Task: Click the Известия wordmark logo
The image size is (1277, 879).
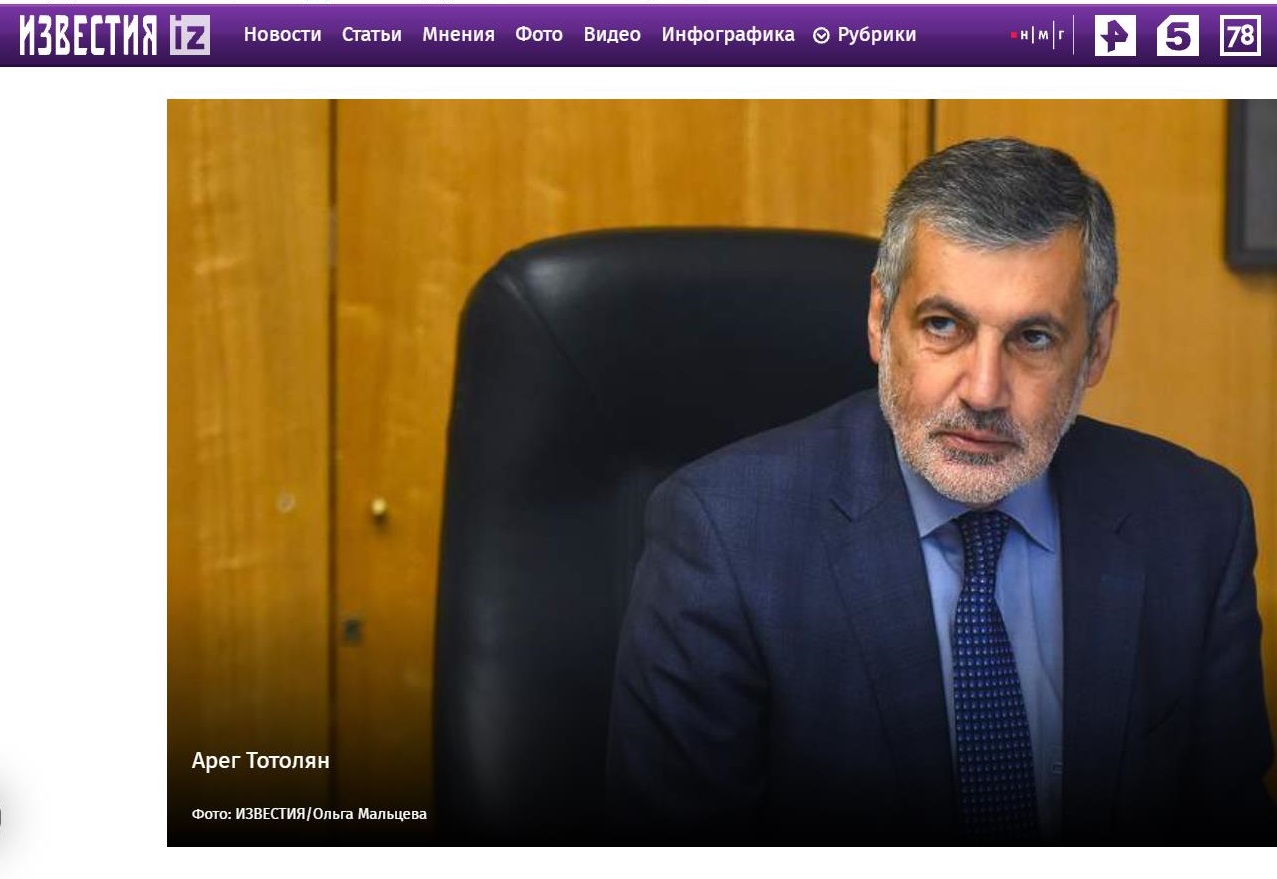Action: coord(89,35)
